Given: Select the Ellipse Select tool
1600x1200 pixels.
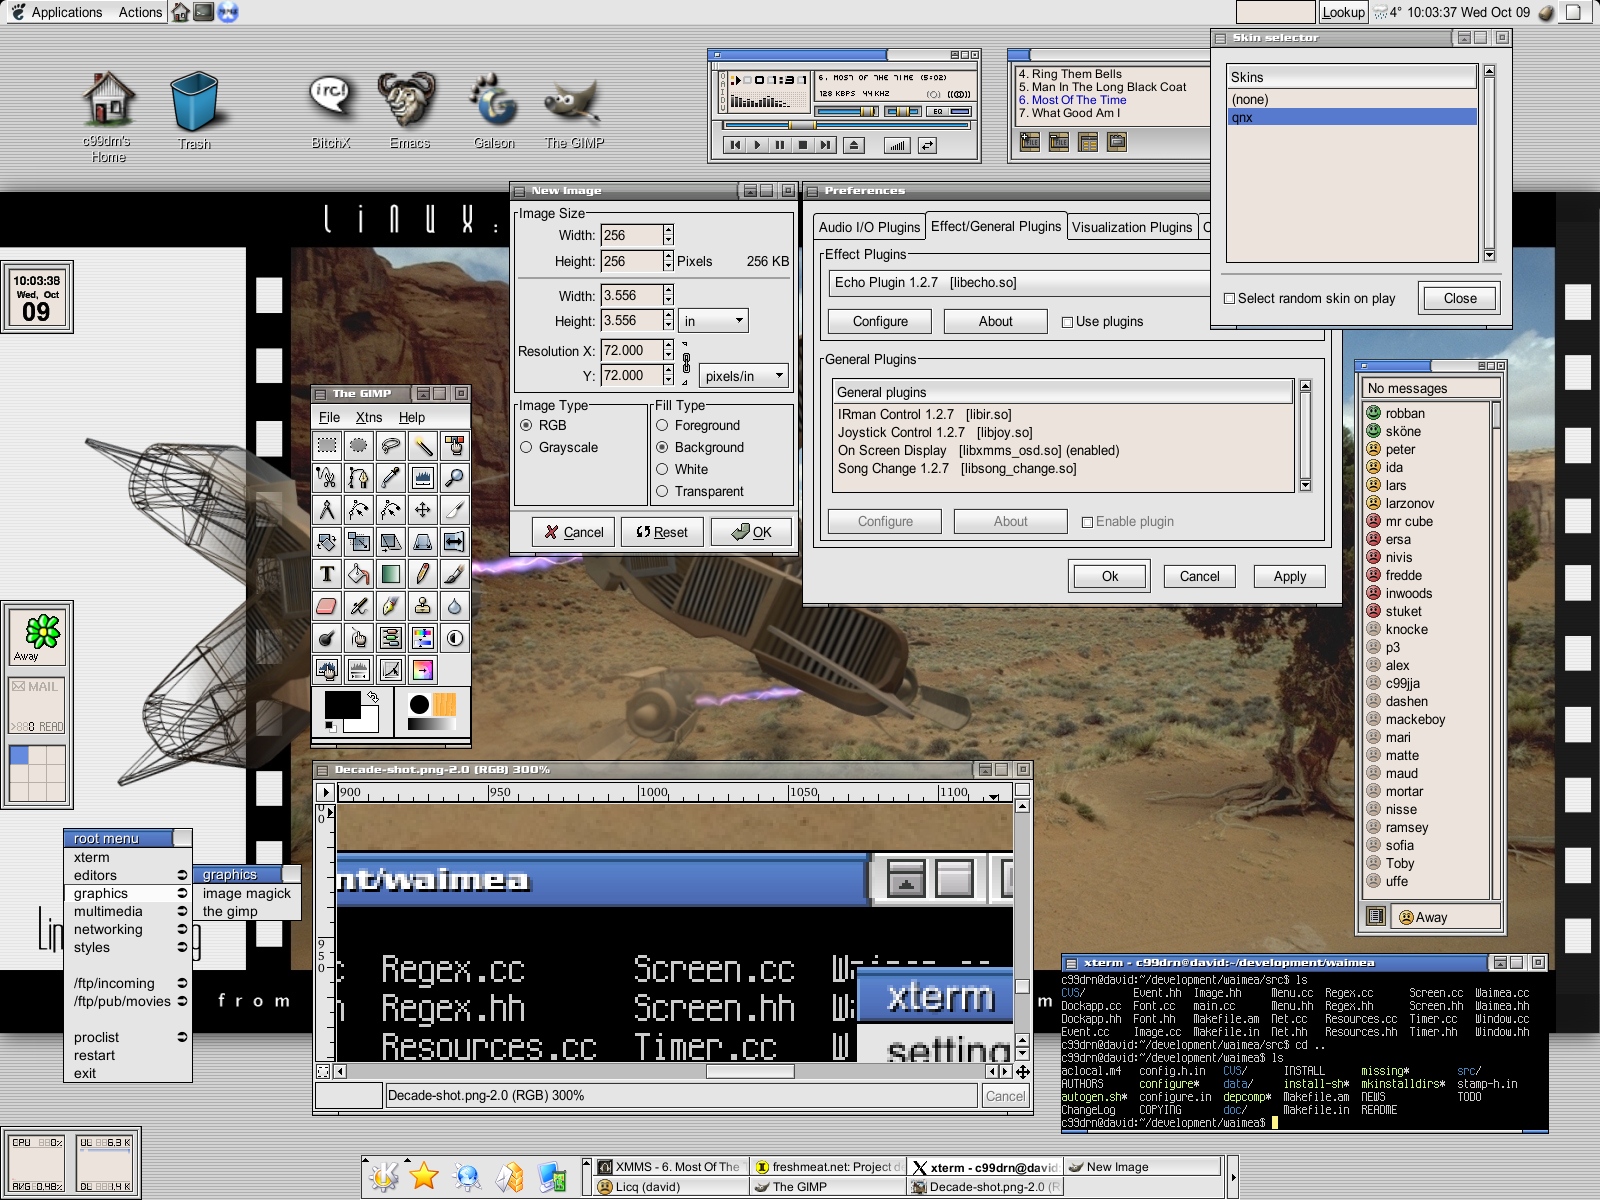Looking at the screenshot, I should click(x=359, y=446).
